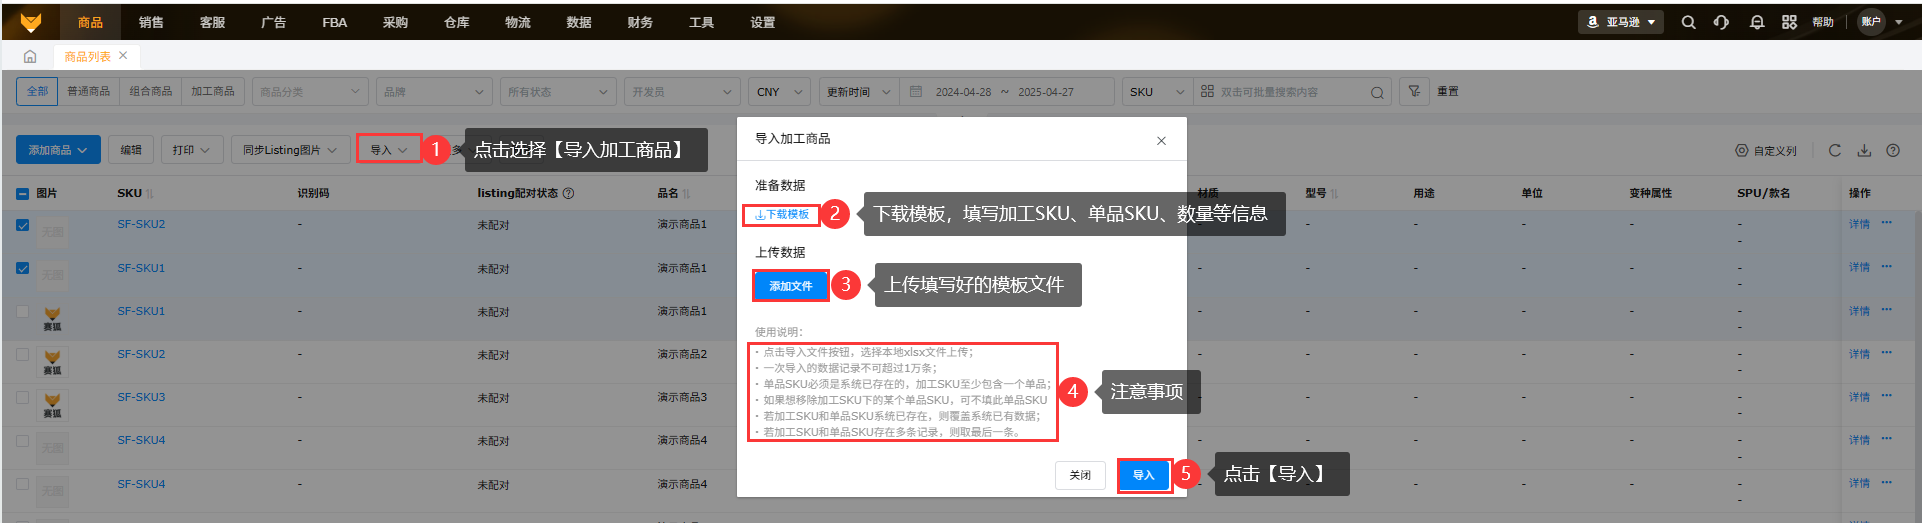
Task: Uncheck the 无图 SF-SKU1 row checkbox
Action: 23,268
